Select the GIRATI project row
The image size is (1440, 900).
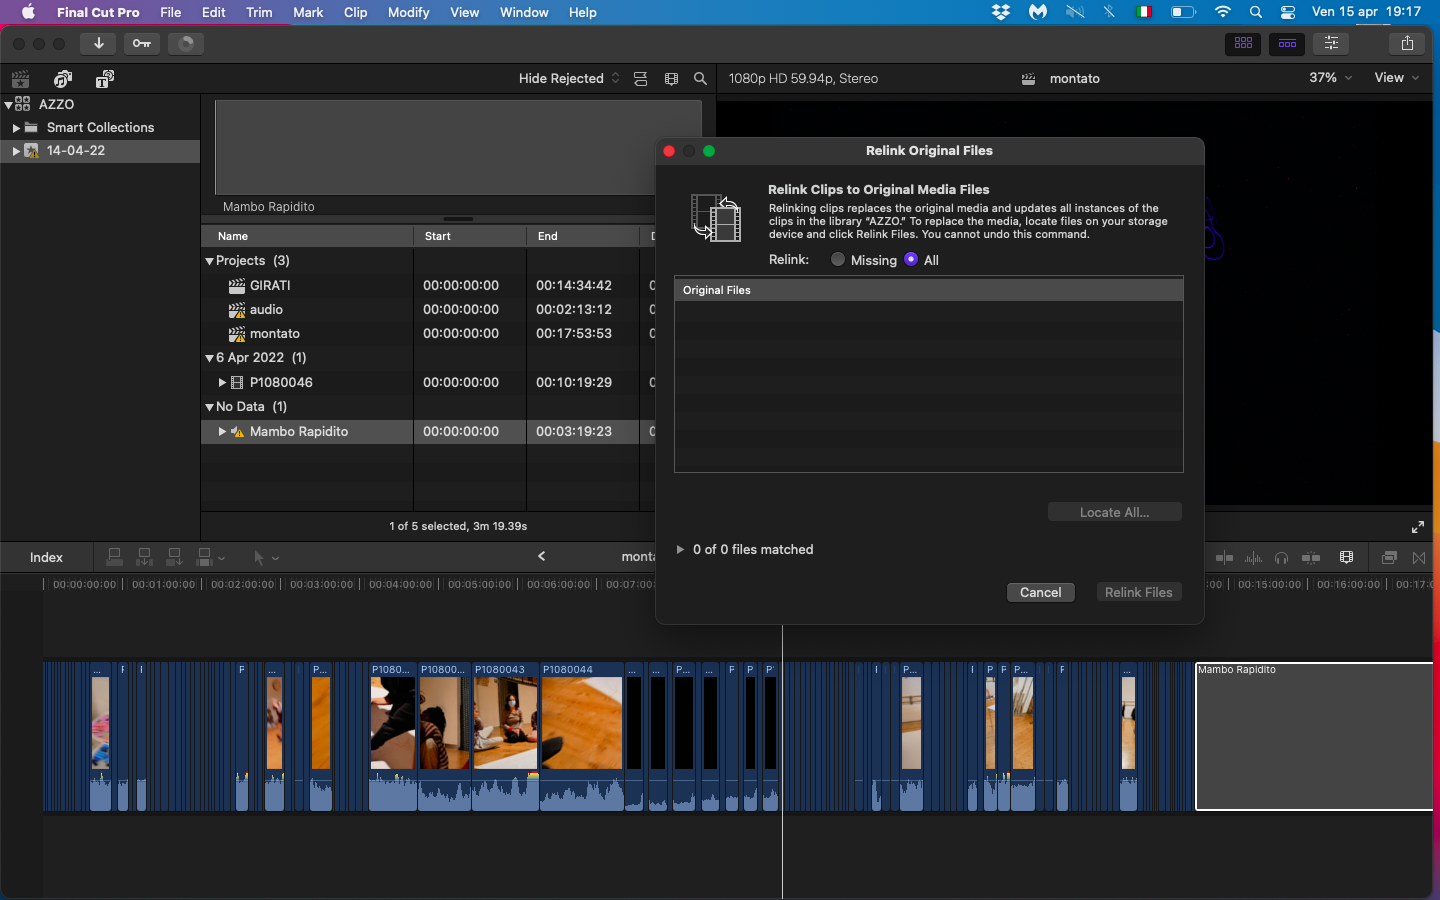tap(428, 285)
